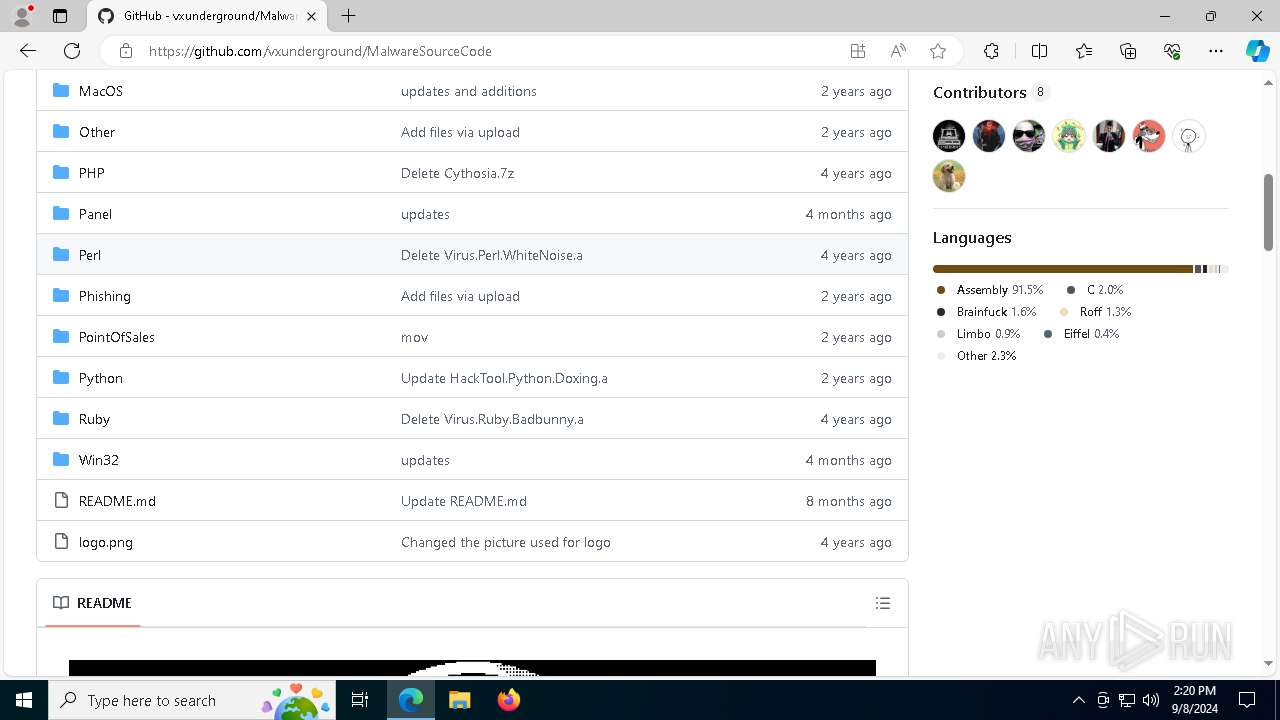
Task: Filter by C language 2.0%
Action: (x=1095, y=290)
